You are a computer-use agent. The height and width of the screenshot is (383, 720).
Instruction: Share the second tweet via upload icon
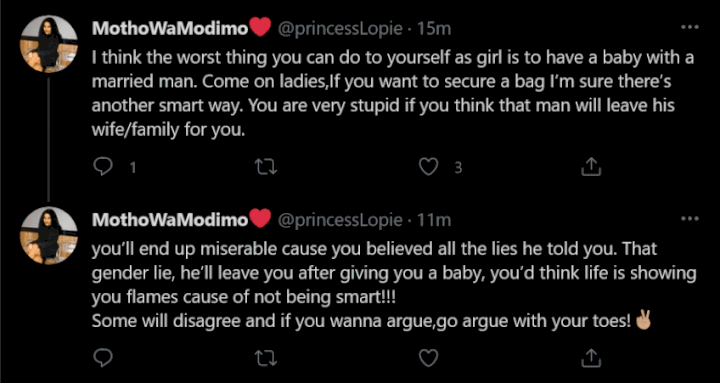(x=591, y=358)
